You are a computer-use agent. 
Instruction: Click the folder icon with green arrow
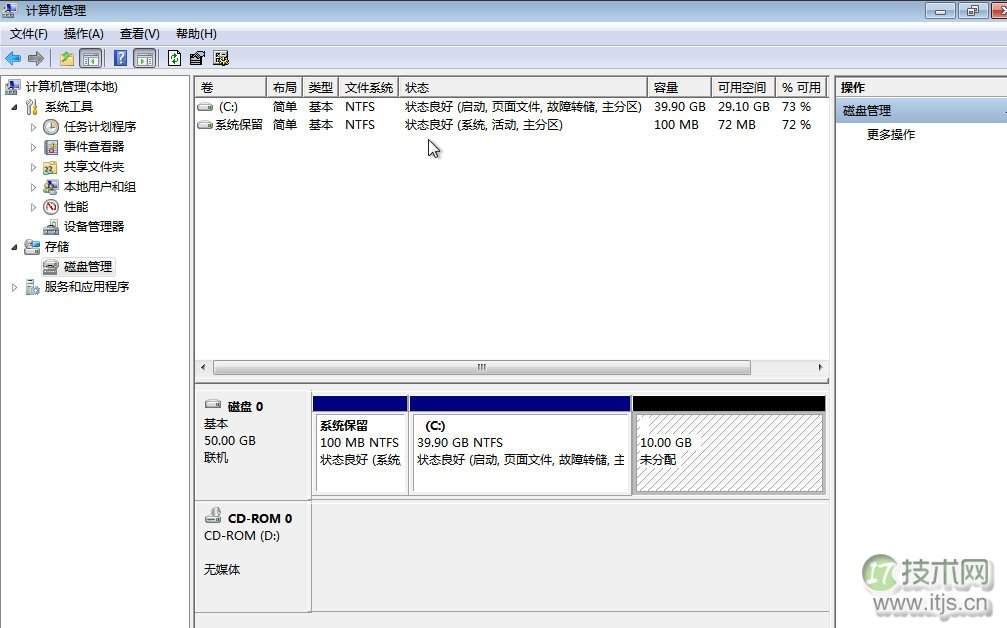coord(66,58)
